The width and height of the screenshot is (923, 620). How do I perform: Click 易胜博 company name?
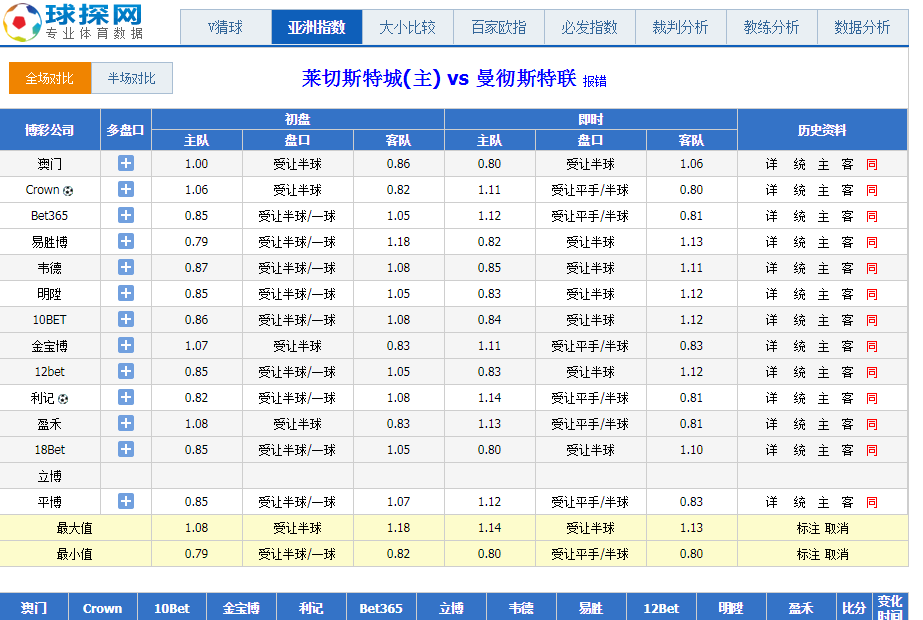[50, 242]
